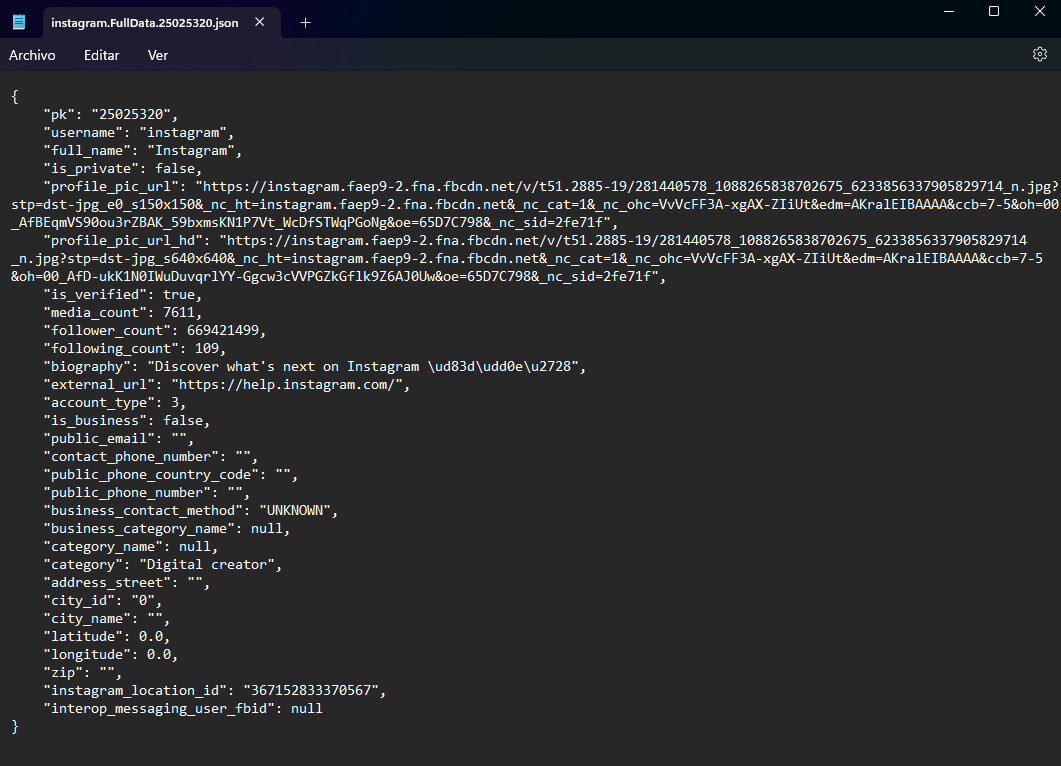This screenshot has height=766, width=1061.
Task: Click the "following_count": 109 line
Action: tap(135, 348)
